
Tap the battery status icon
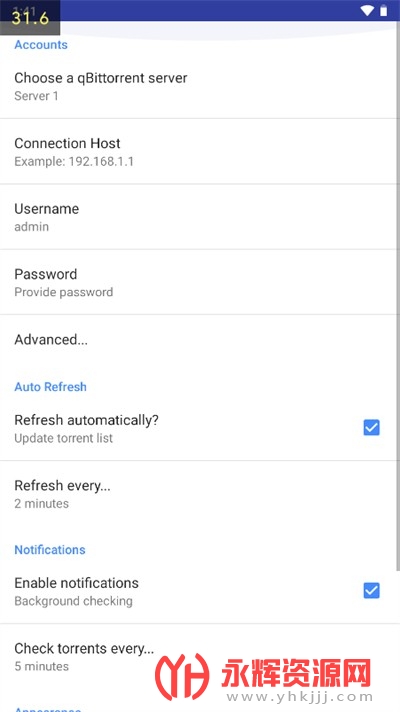[384, 10]
